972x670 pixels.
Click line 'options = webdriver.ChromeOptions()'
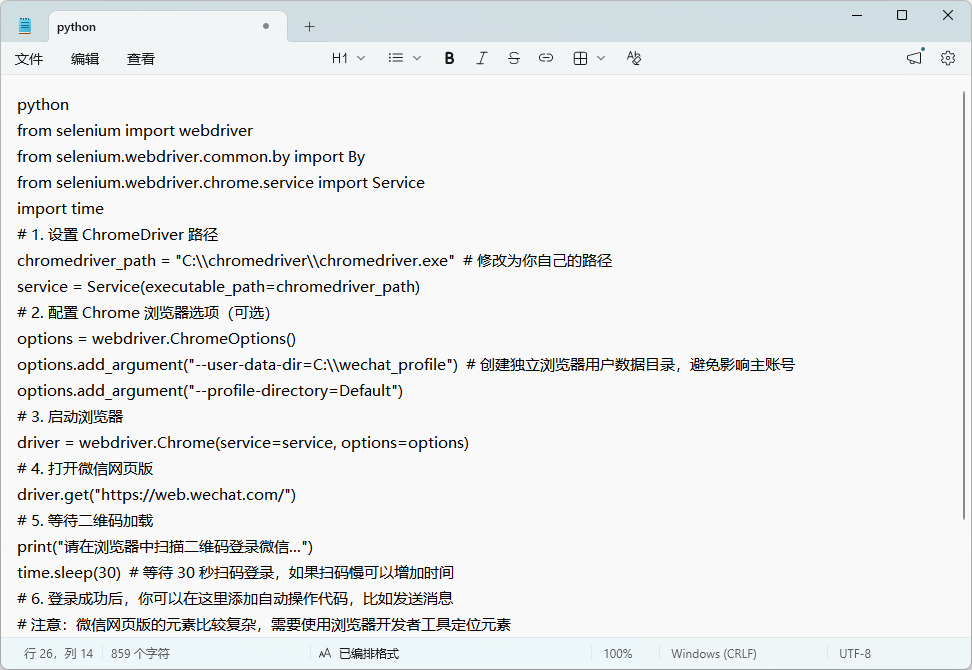pos(156,339)
